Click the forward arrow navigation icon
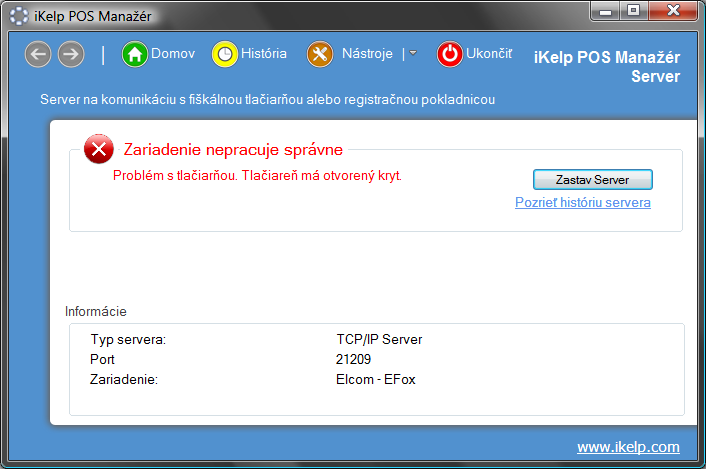 (71, 54)
